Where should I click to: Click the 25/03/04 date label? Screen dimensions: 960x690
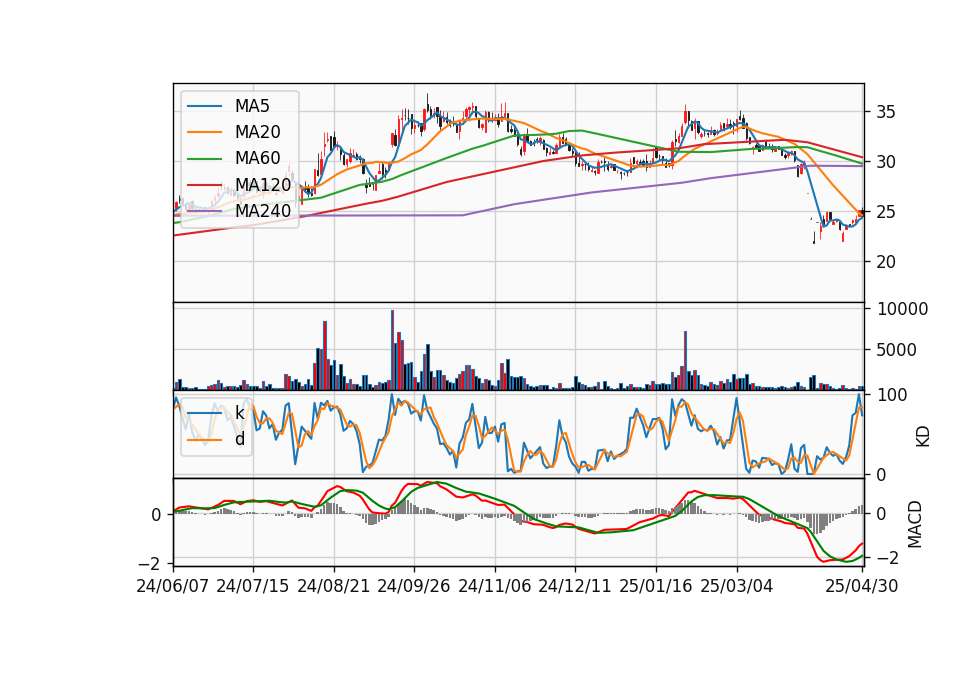point(737,586)
